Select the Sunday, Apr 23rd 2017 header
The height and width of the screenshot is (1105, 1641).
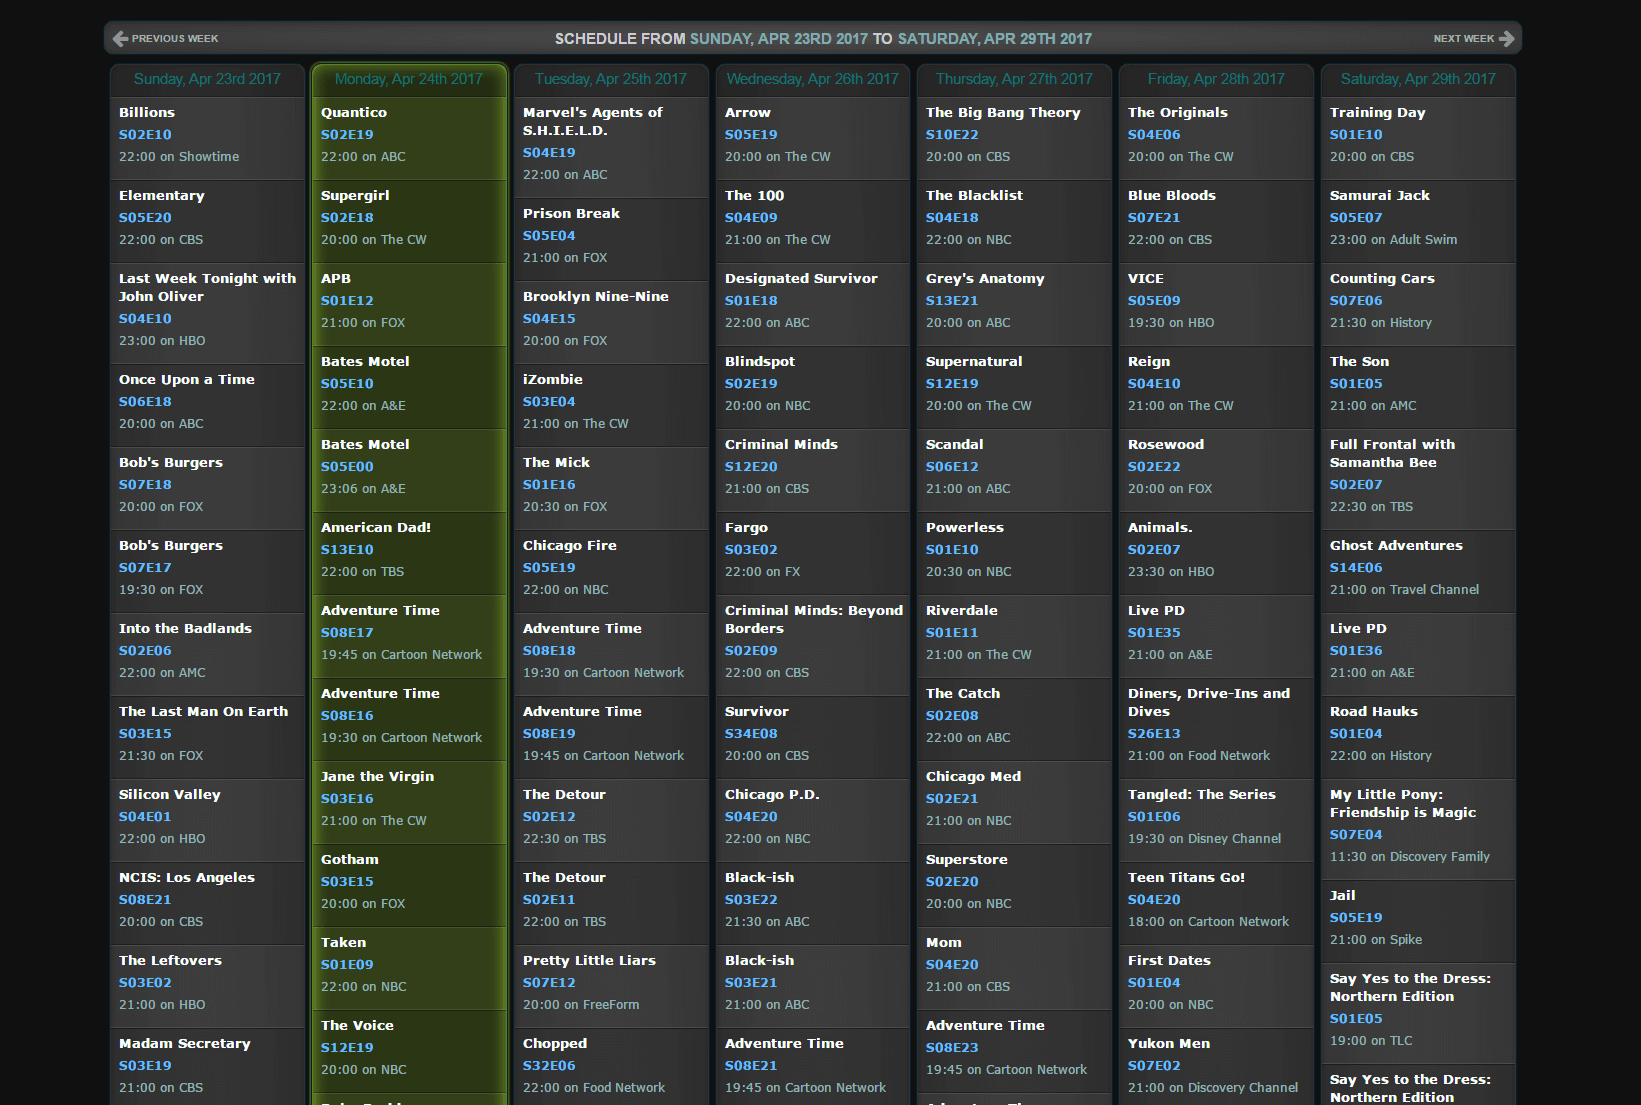(207, 79)
